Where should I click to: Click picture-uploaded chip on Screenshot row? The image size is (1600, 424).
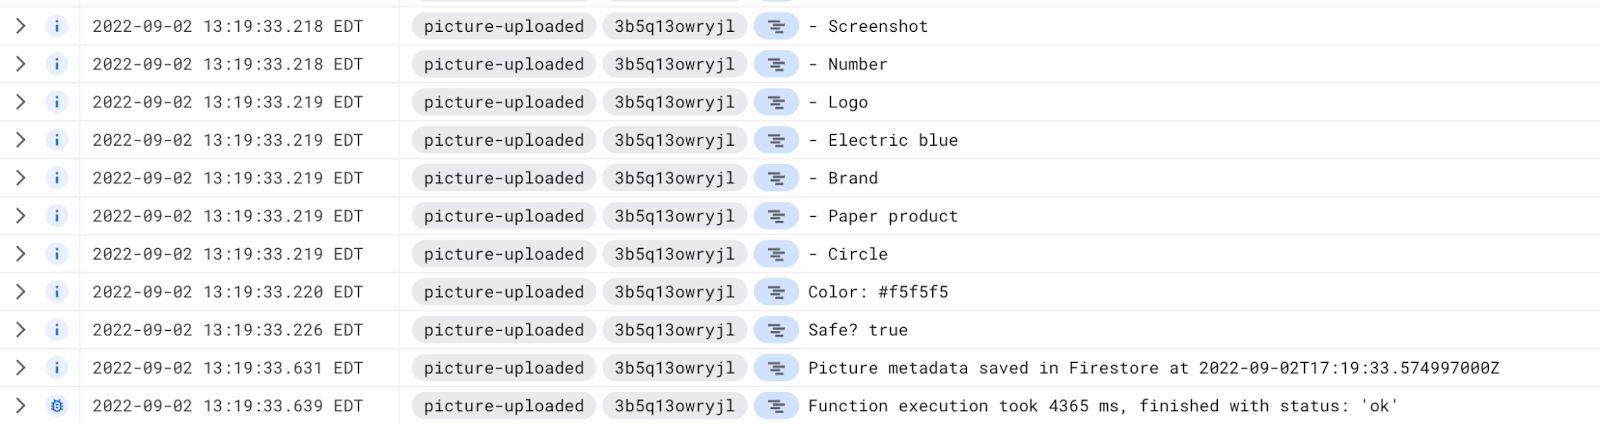pos(504,26)
